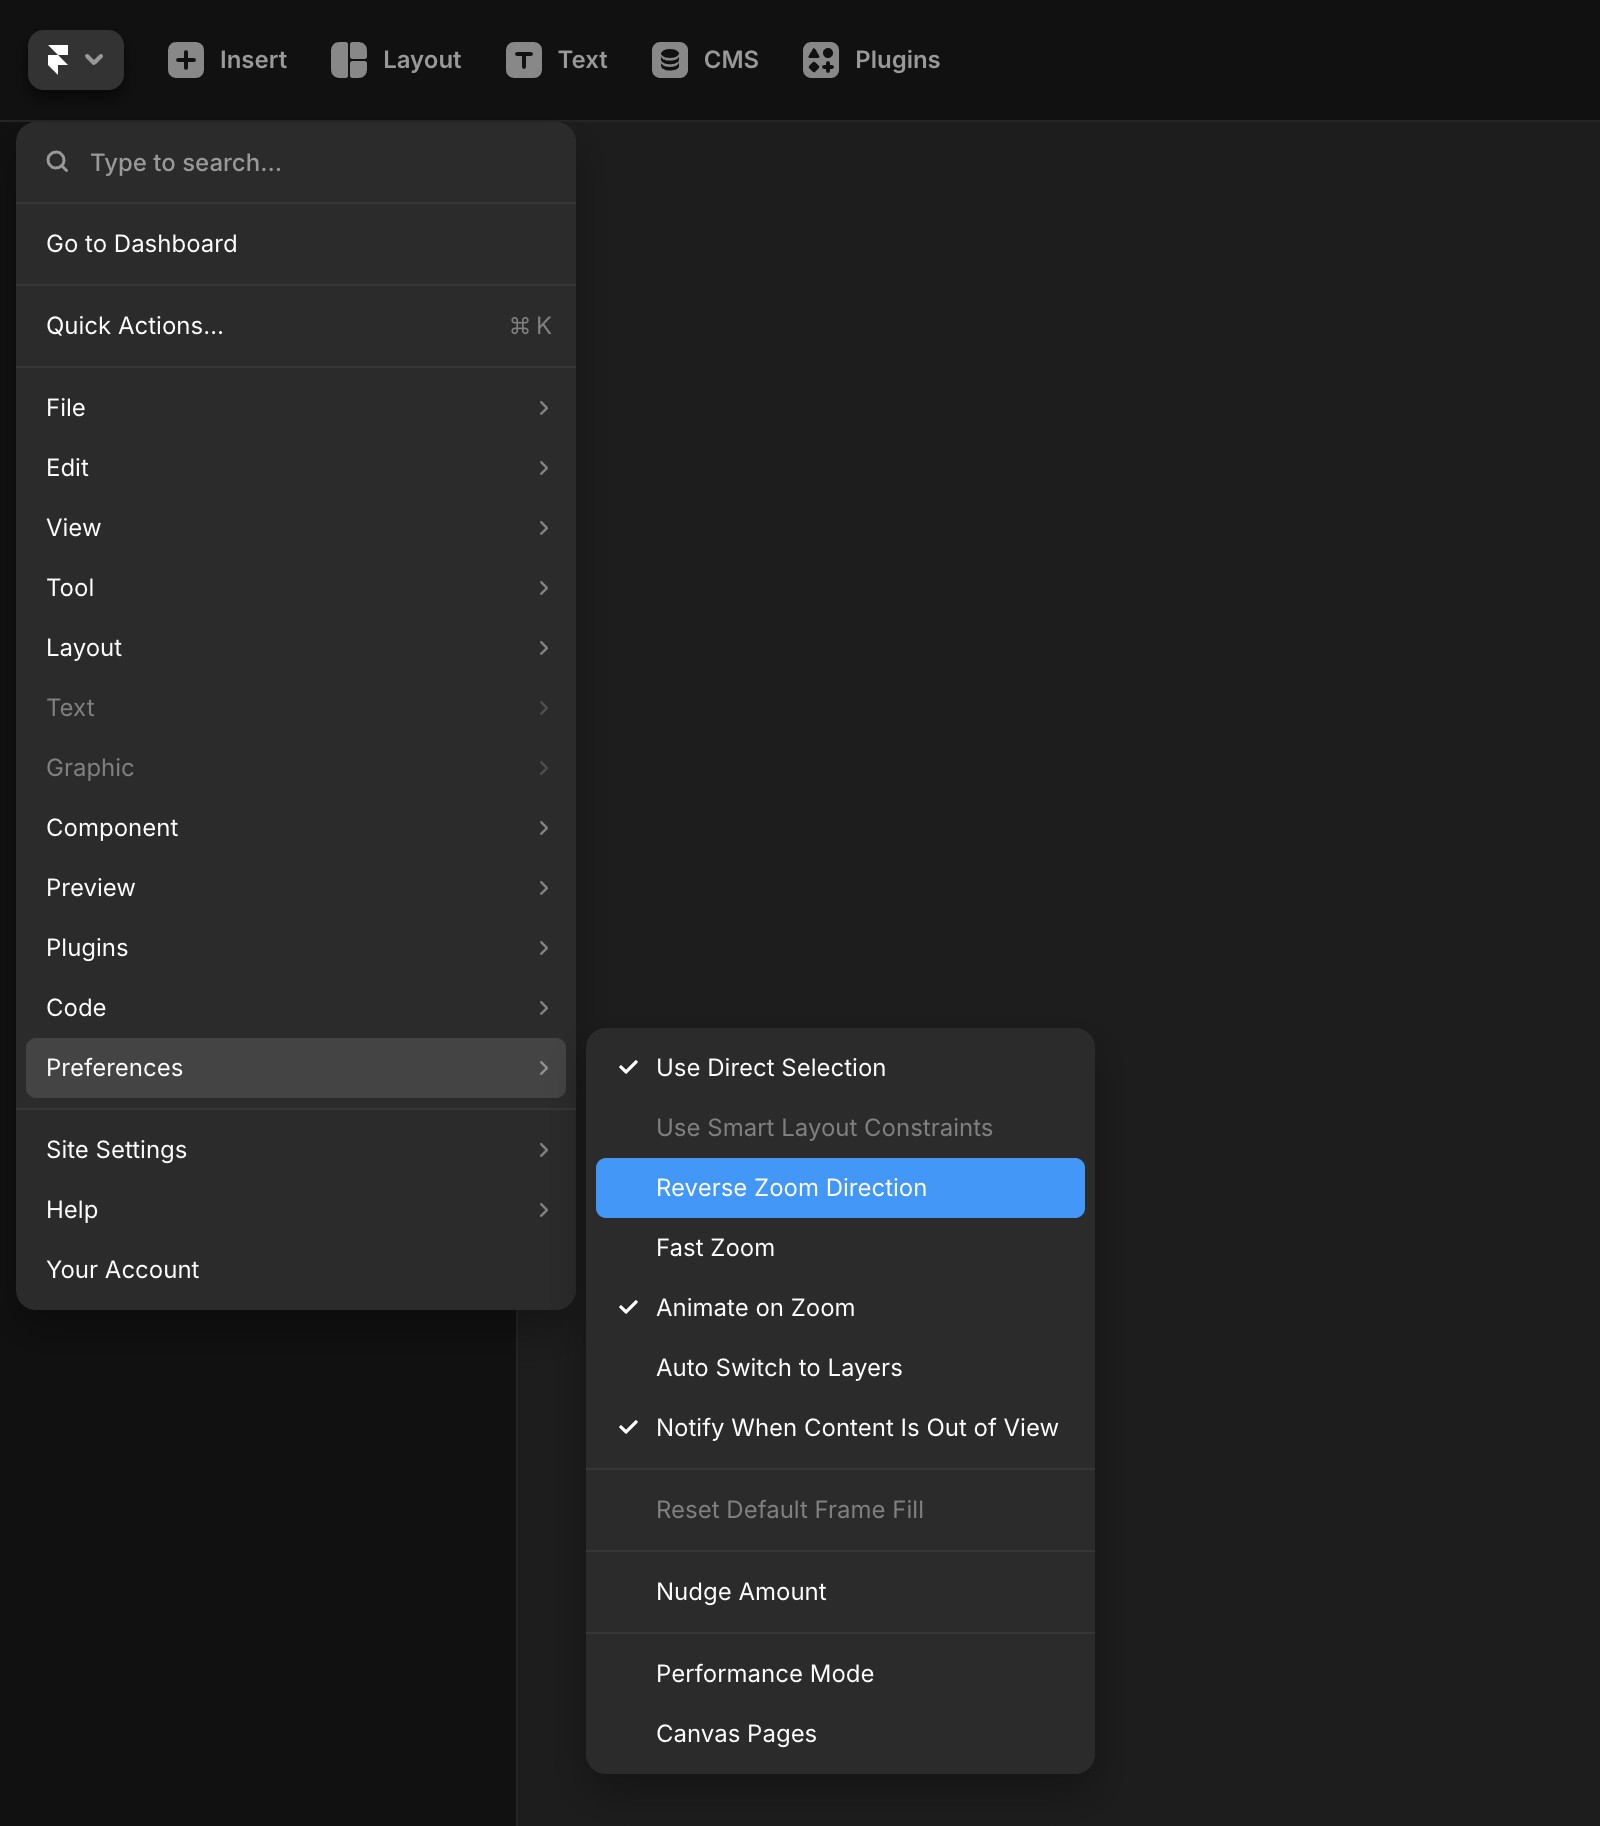
Task: Expand the Component submenu
Action: point(296,828)
